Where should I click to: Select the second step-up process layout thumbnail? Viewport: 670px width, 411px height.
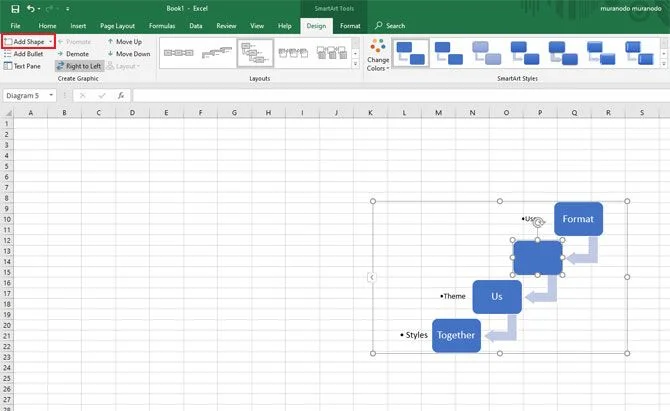[217, 53]
